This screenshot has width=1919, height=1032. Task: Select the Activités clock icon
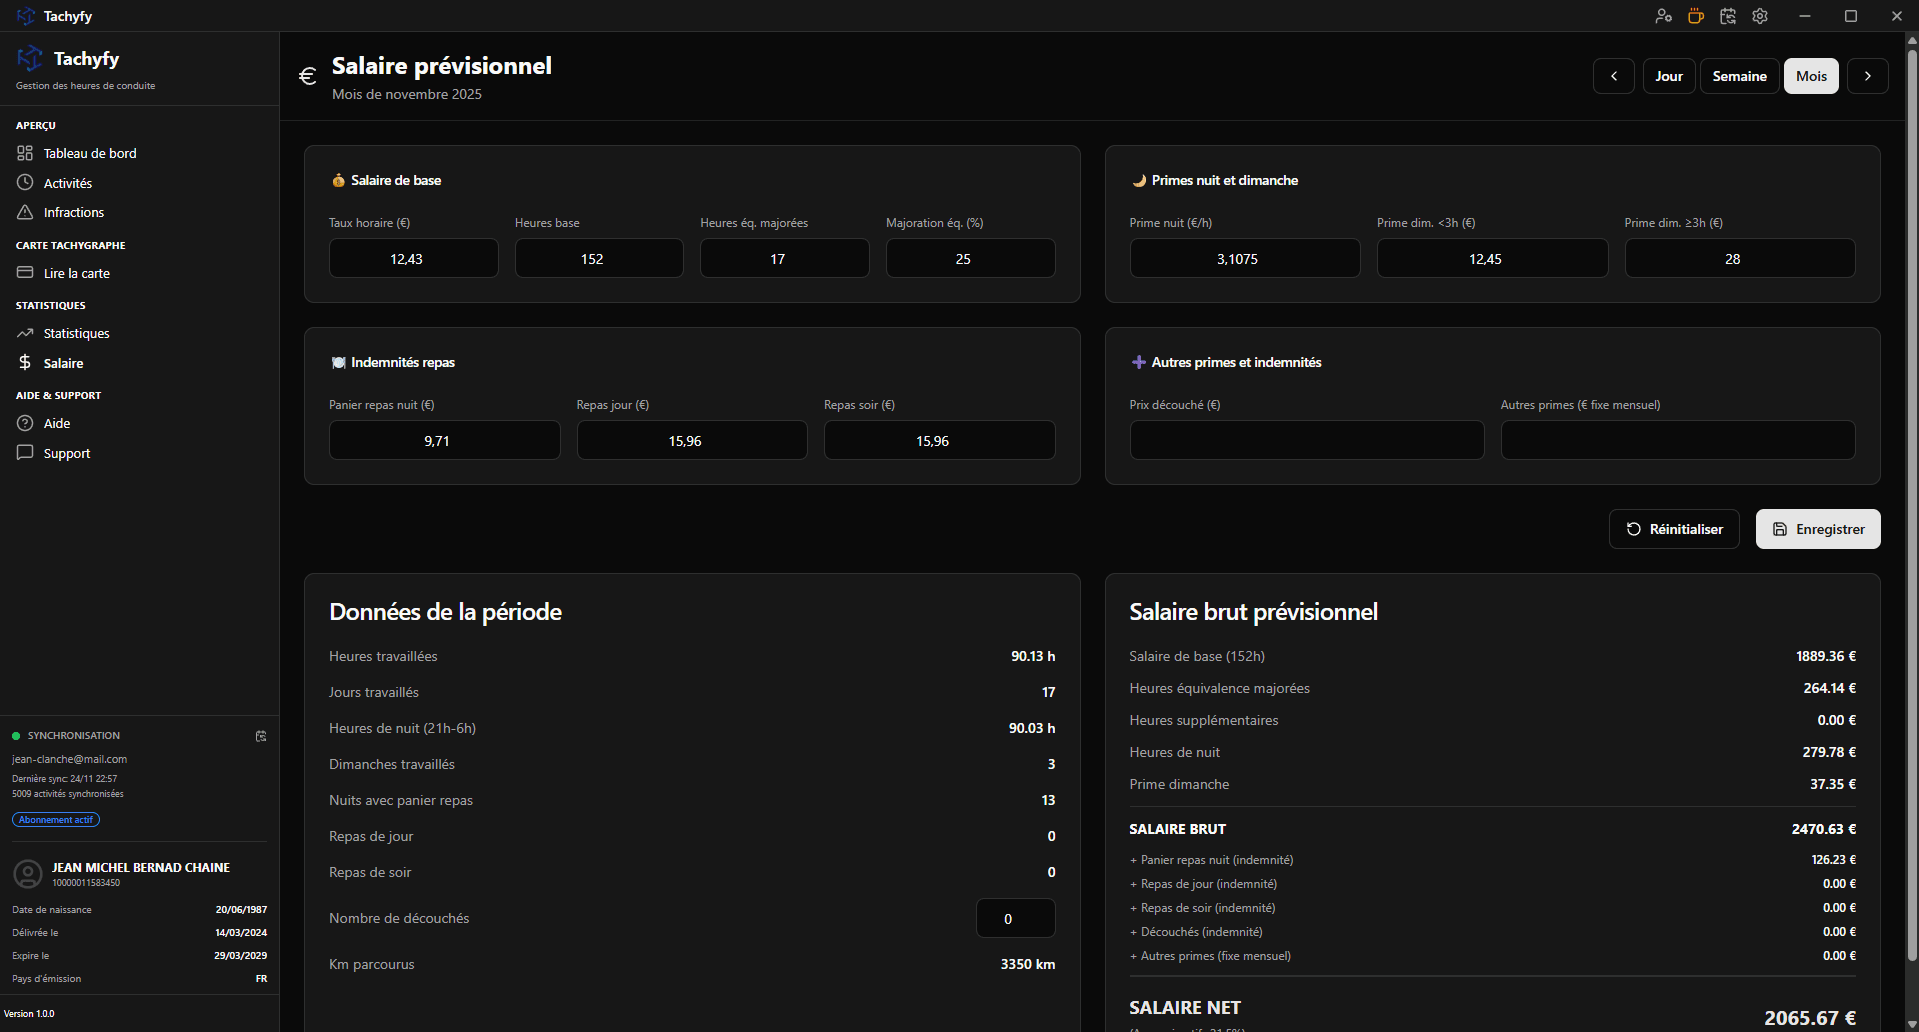(x=25, y=183)
